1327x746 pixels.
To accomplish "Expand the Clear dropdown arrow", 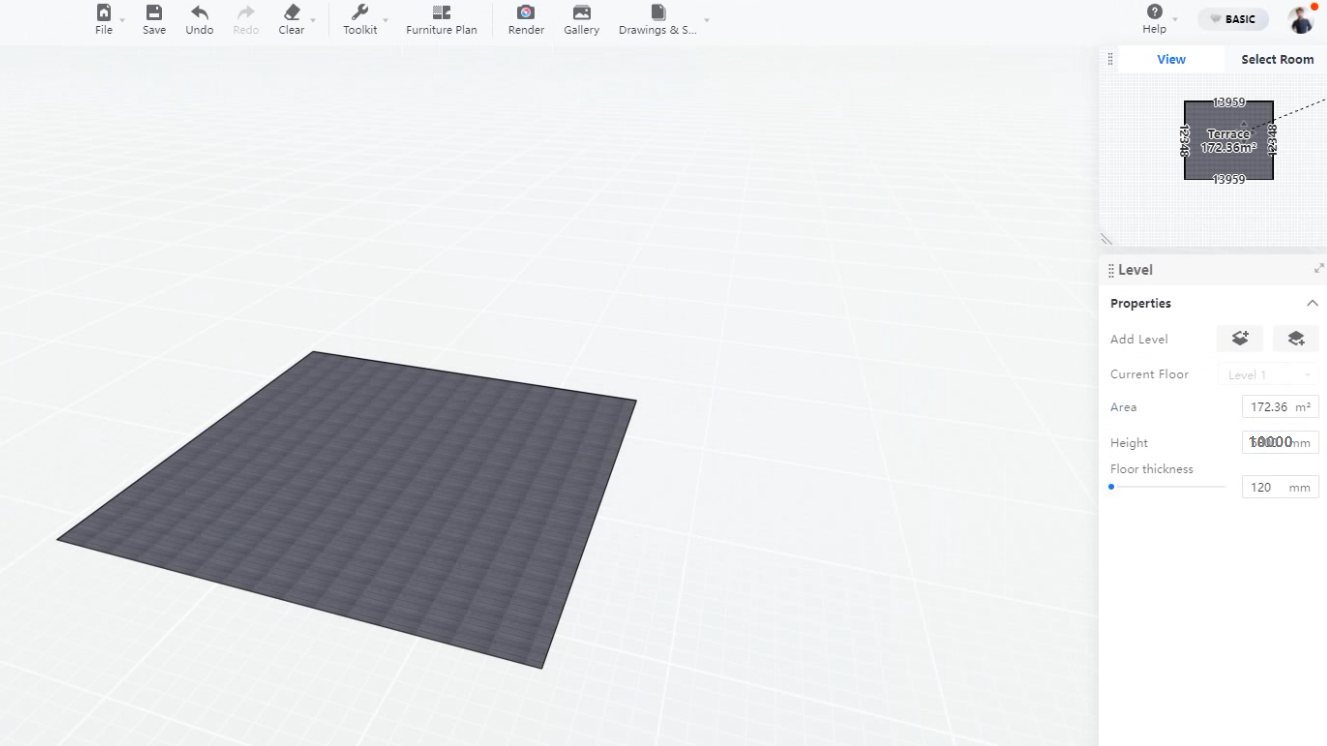I will (313, 21).
